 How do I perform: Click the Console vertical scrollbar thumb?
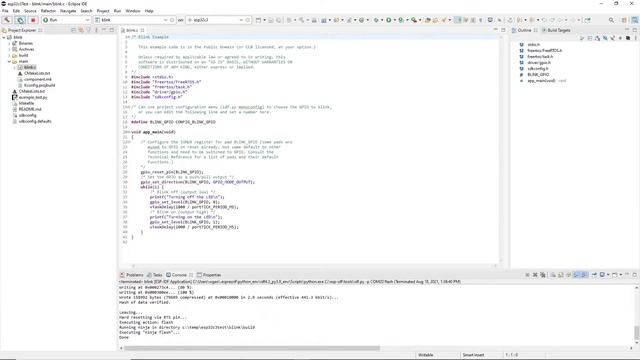(x=636, y=333)
